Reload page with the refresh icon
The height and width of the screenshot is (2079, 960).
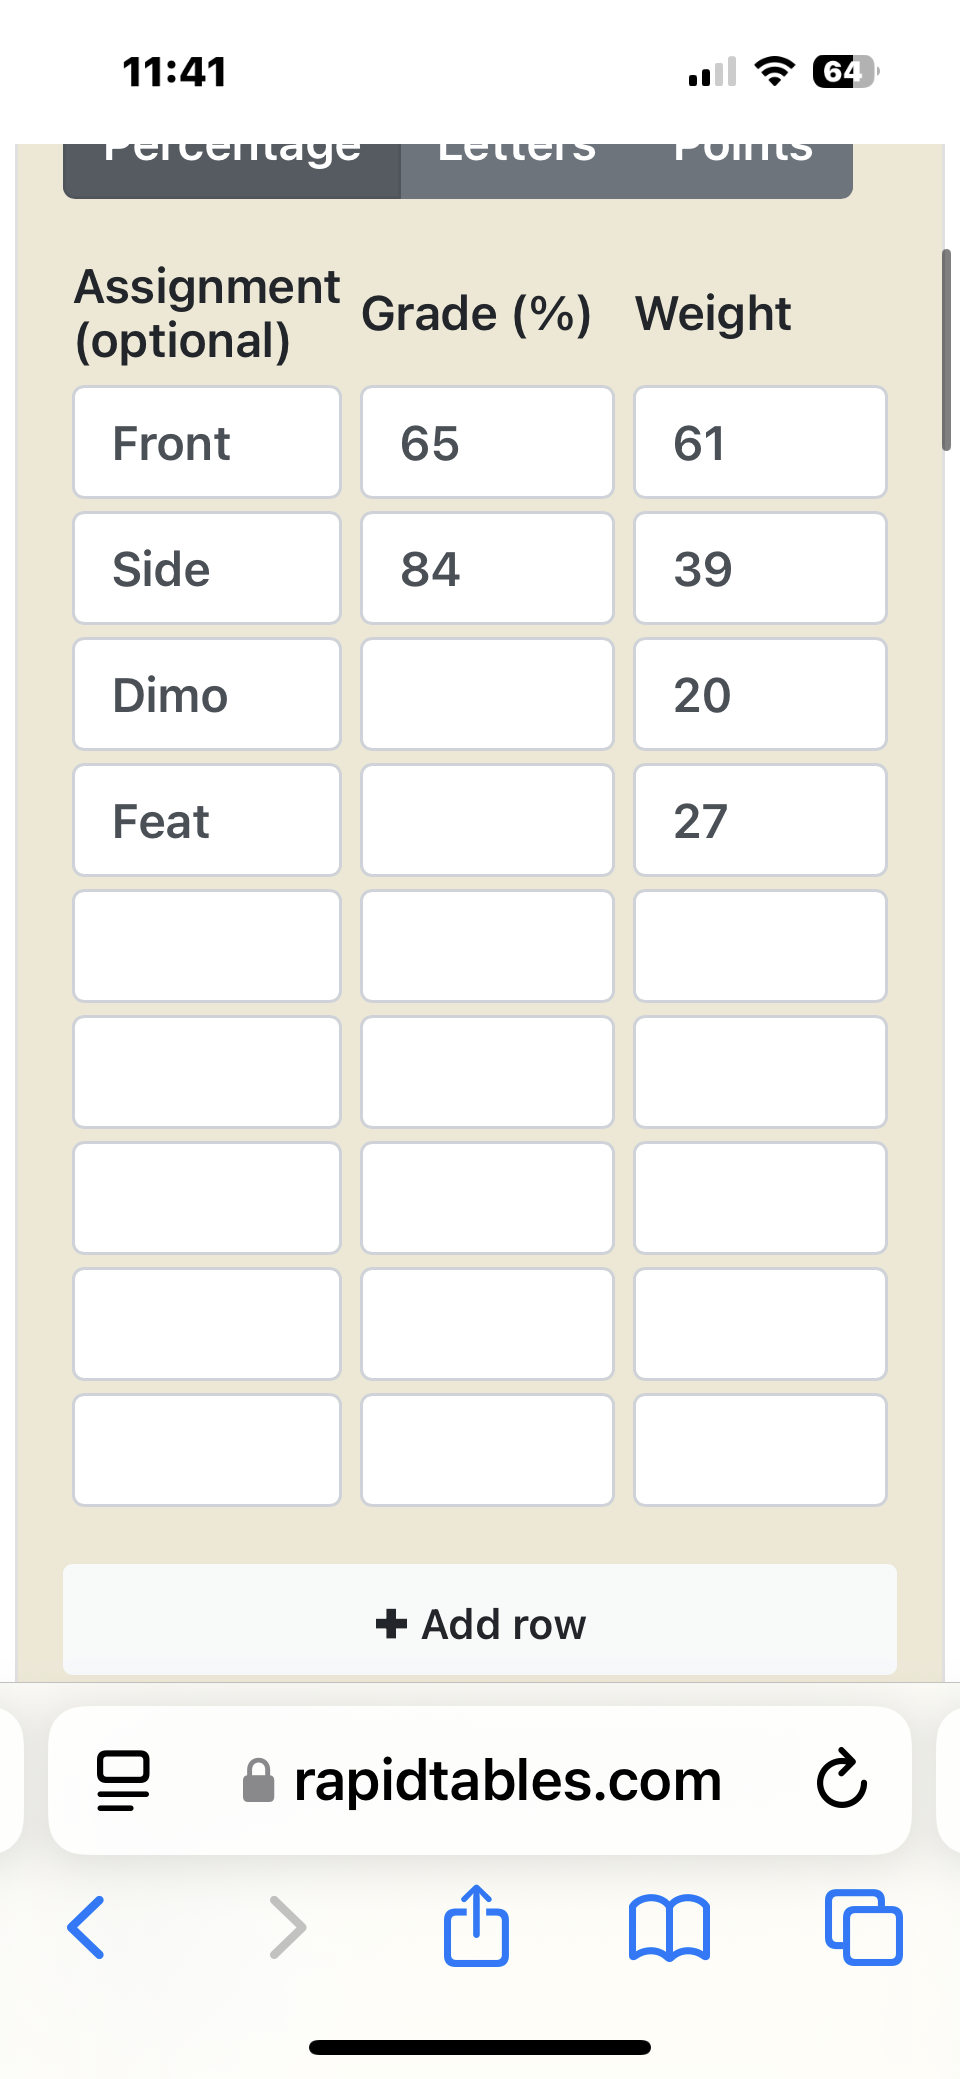[x=841, y=1780]
